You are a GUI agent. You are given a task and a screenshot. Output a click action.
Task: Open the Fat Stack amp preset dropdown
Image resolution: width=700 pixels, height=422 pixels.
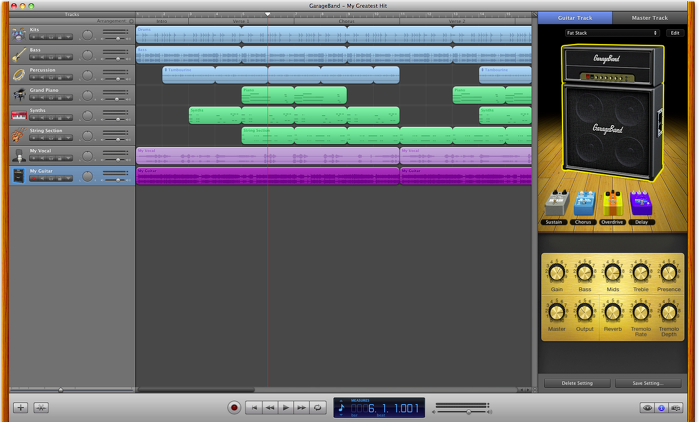(x=612, y=33)
